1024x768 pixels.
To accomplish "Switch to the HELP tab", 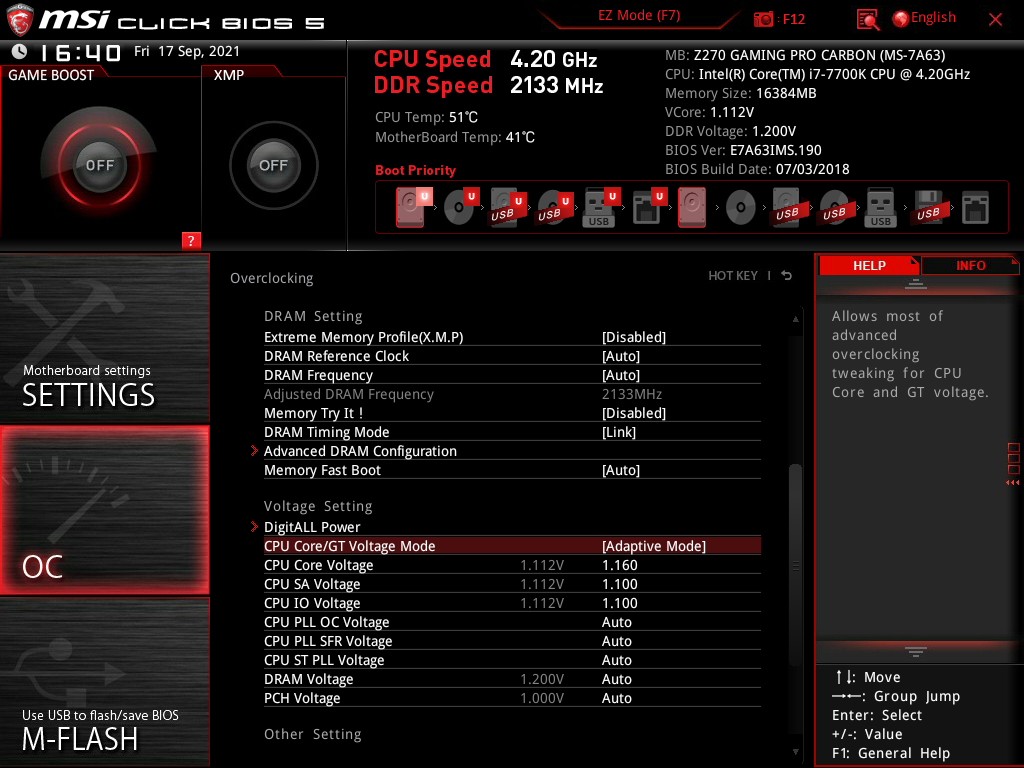I will pos(869,265).
